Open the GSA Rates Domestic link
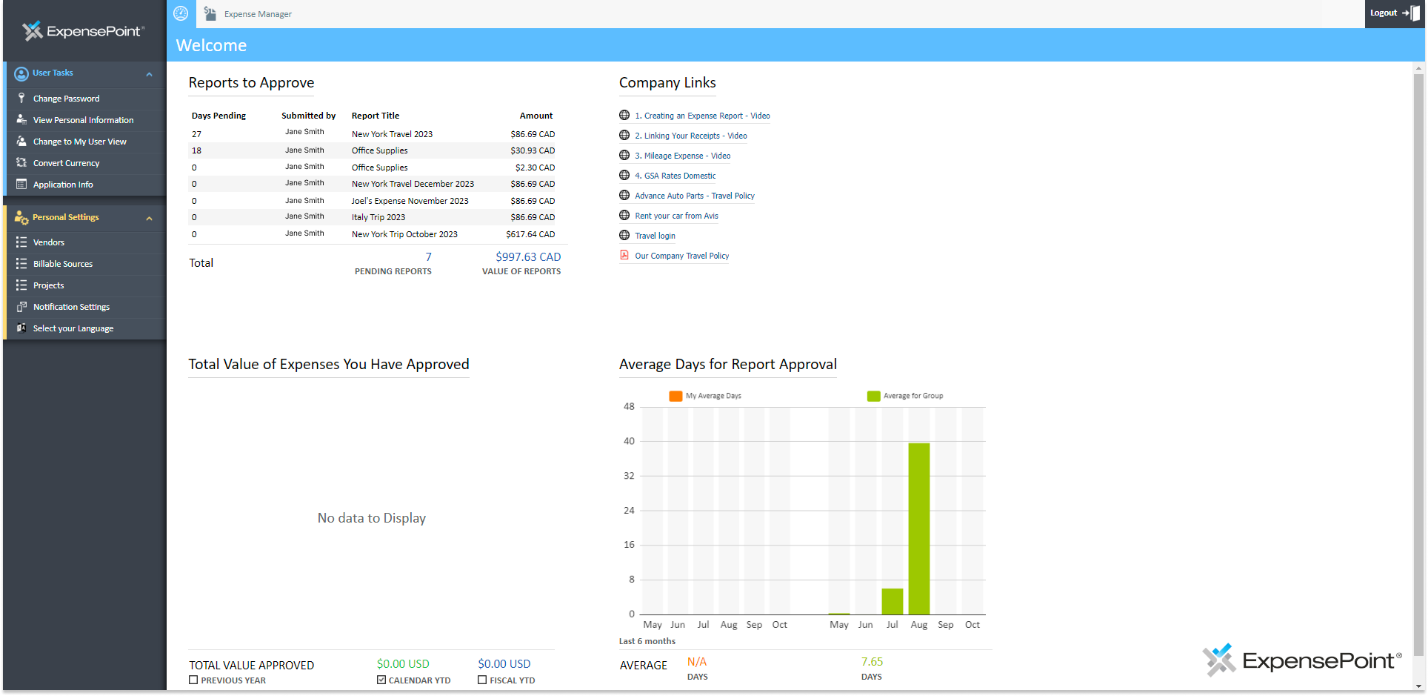 click(677, 175)
